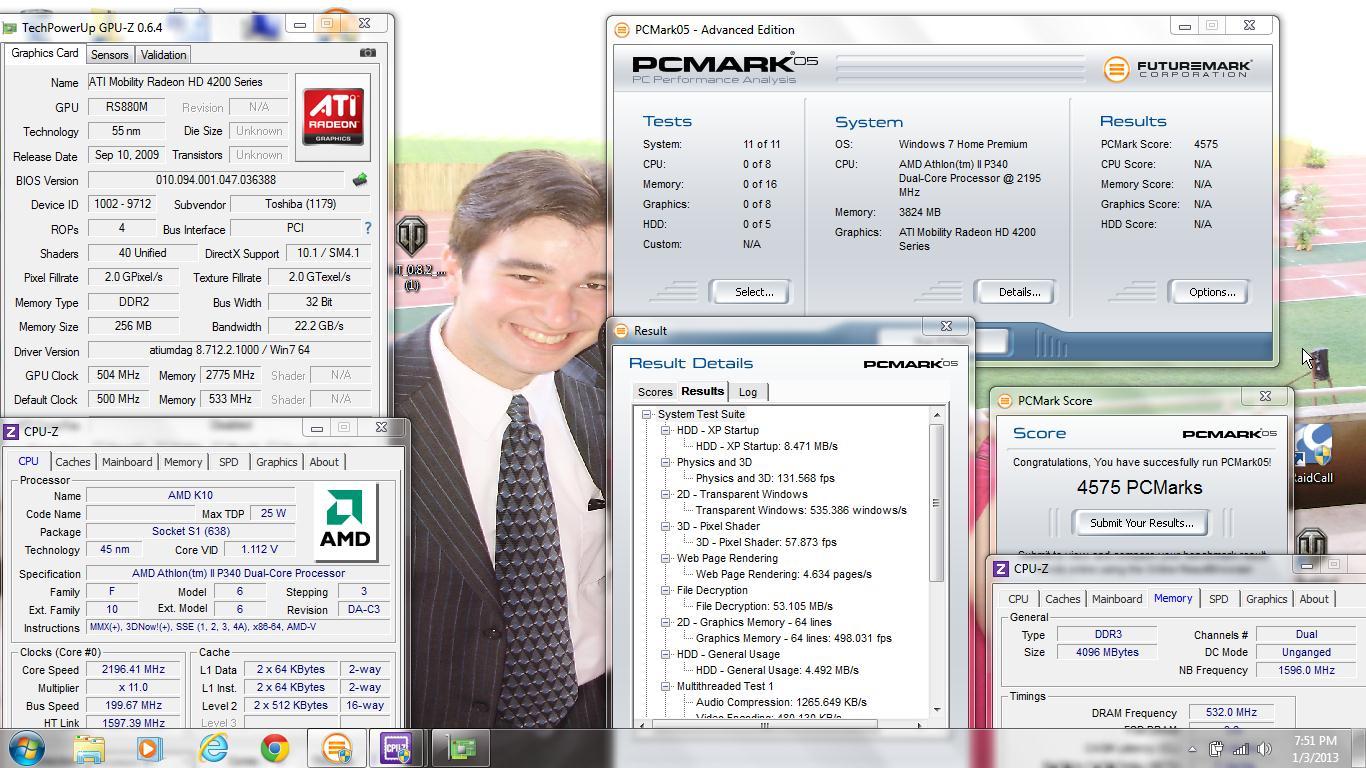Launch Windows Media Player from taskbar
This screenshot has height=768, width=1366.
click(150, 748)
